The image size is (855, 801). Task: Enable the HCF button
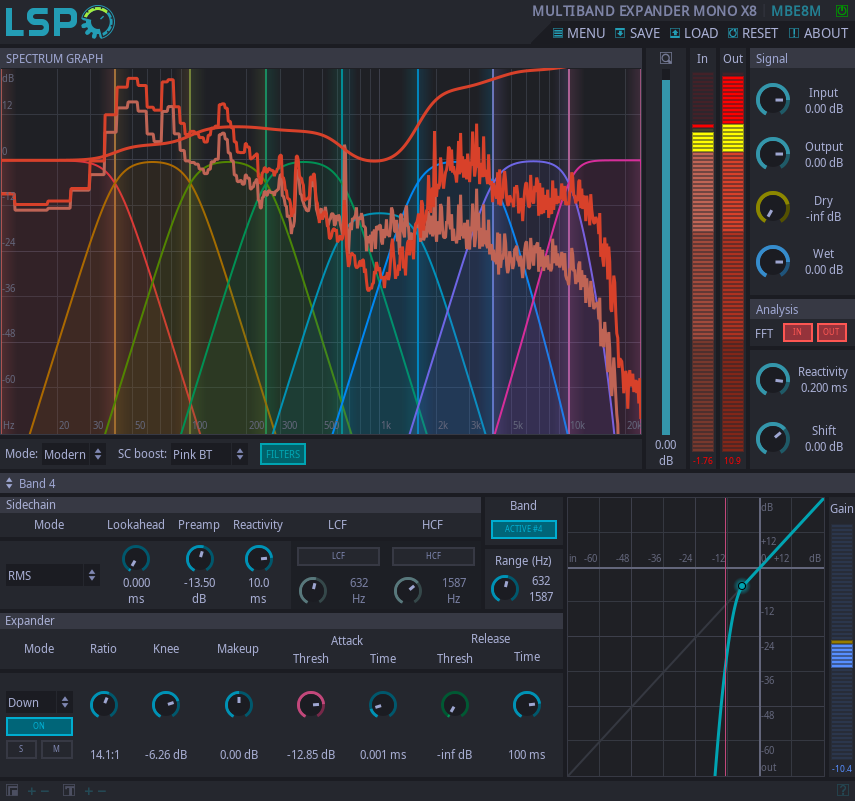[433, 556]
